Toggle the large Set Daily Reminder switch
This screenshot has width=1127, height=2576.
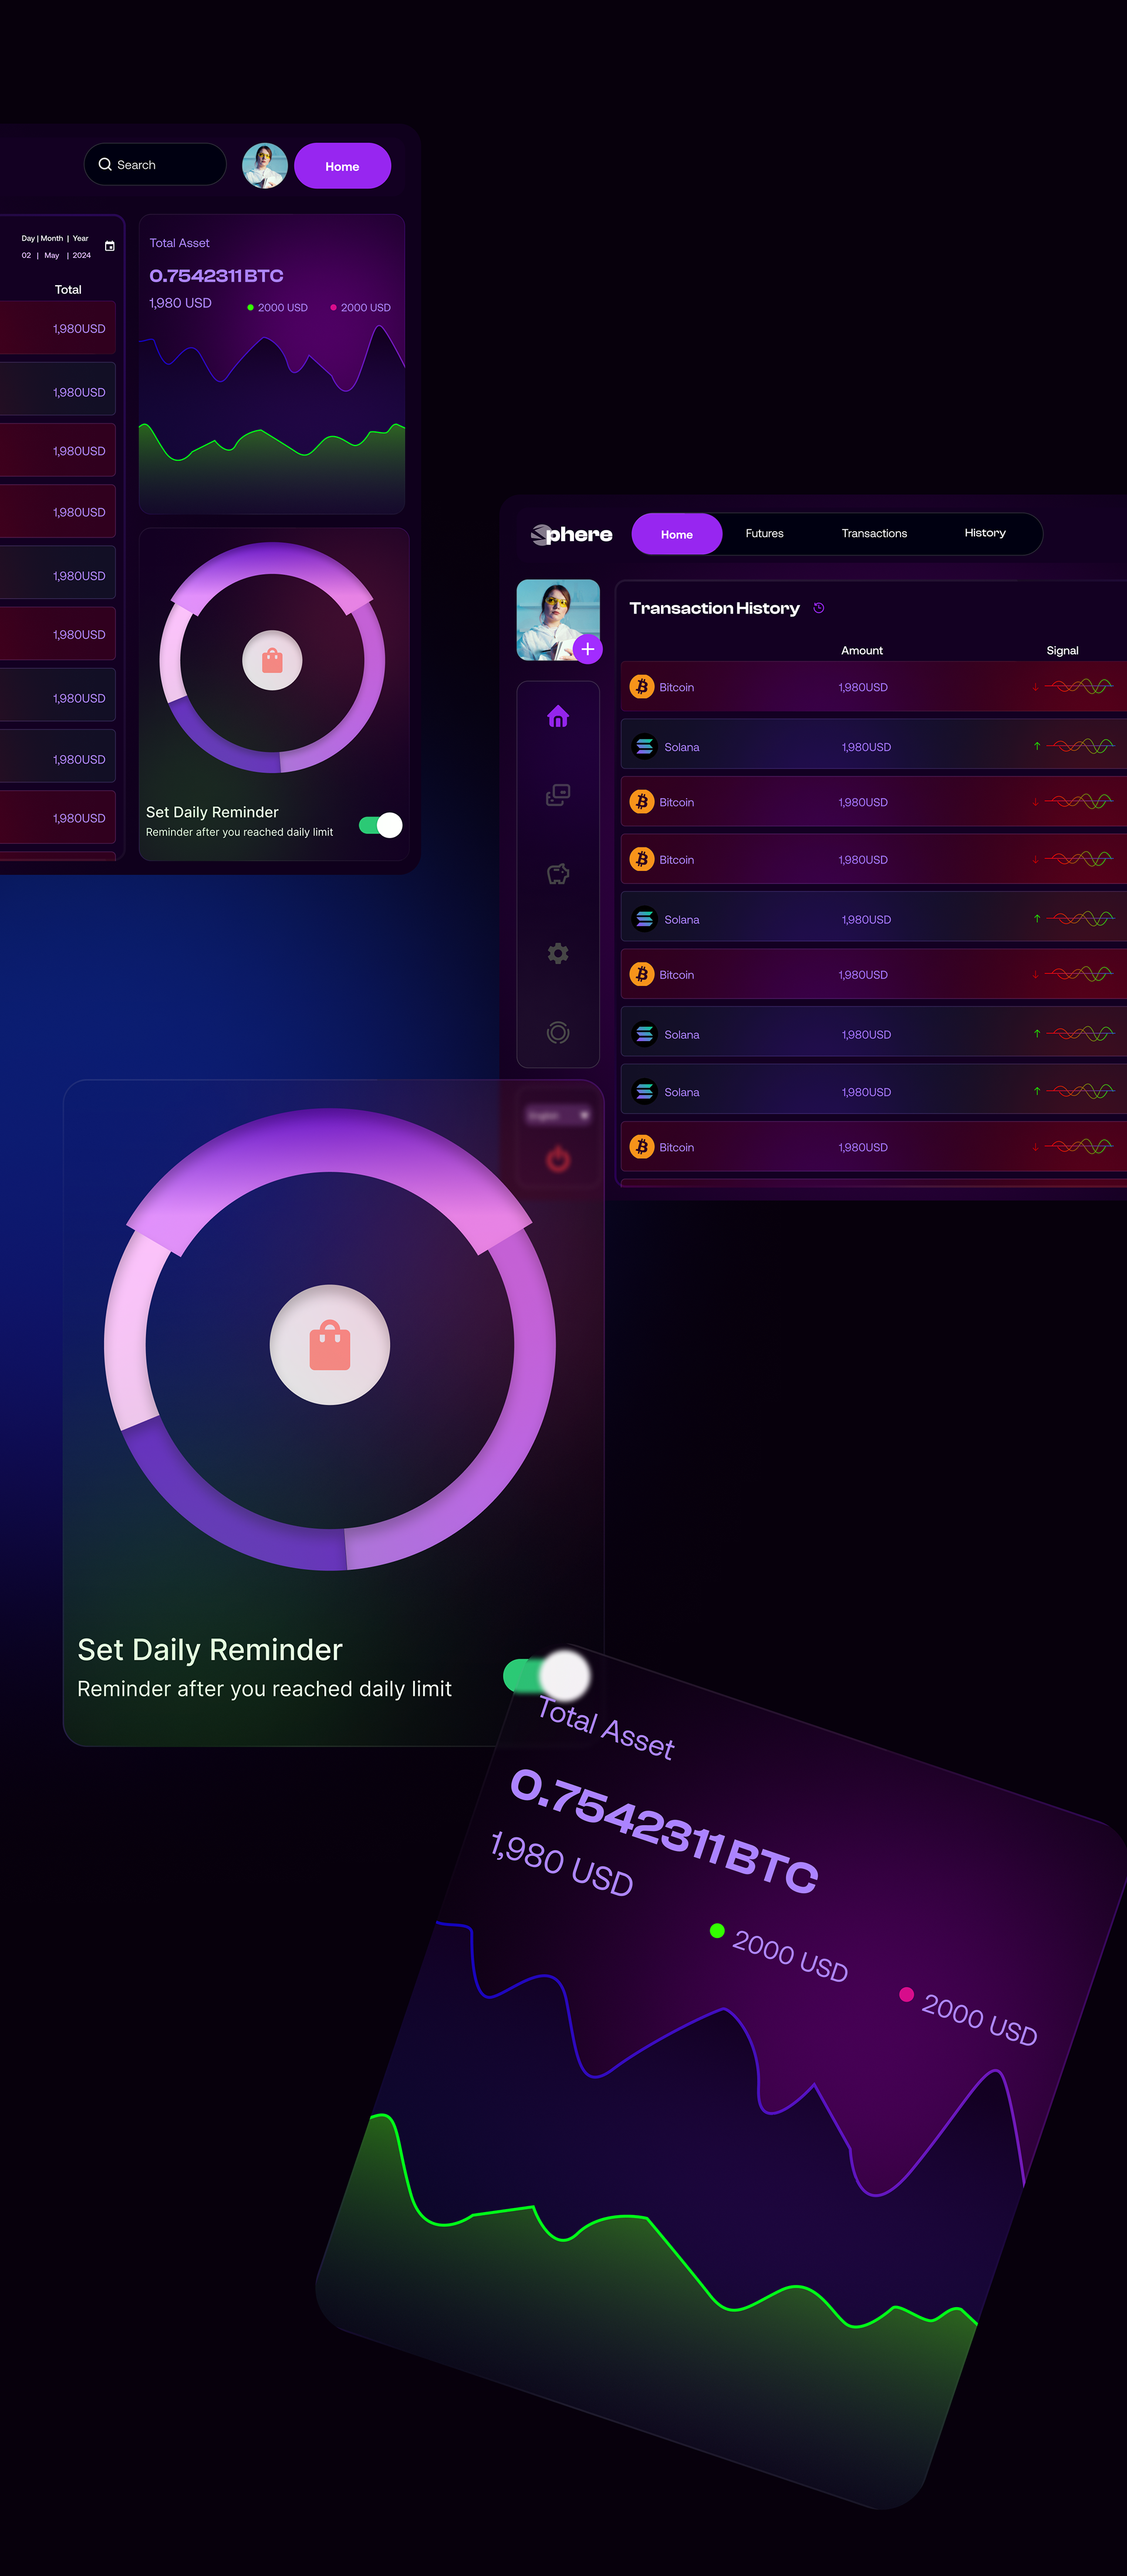(547, 1675)
